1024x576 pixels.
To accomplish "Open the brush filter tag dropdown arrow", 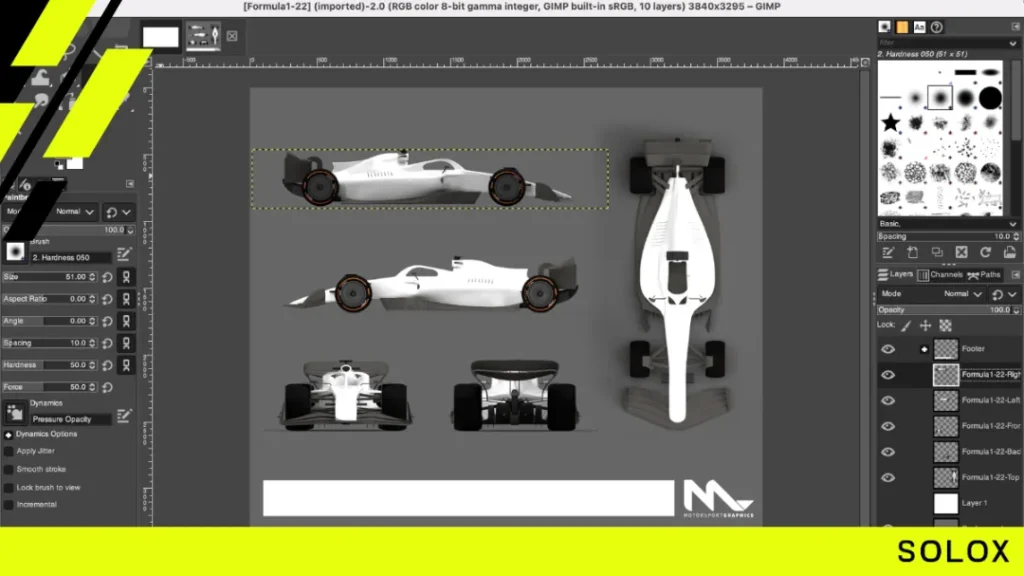I will (x=1013, y=43).
